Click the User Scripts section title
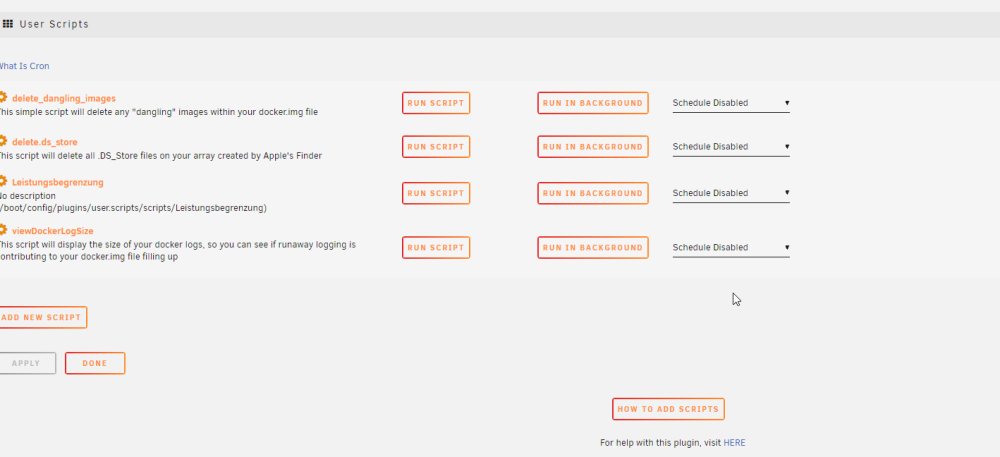1000x457 pixels. (54, 24)
